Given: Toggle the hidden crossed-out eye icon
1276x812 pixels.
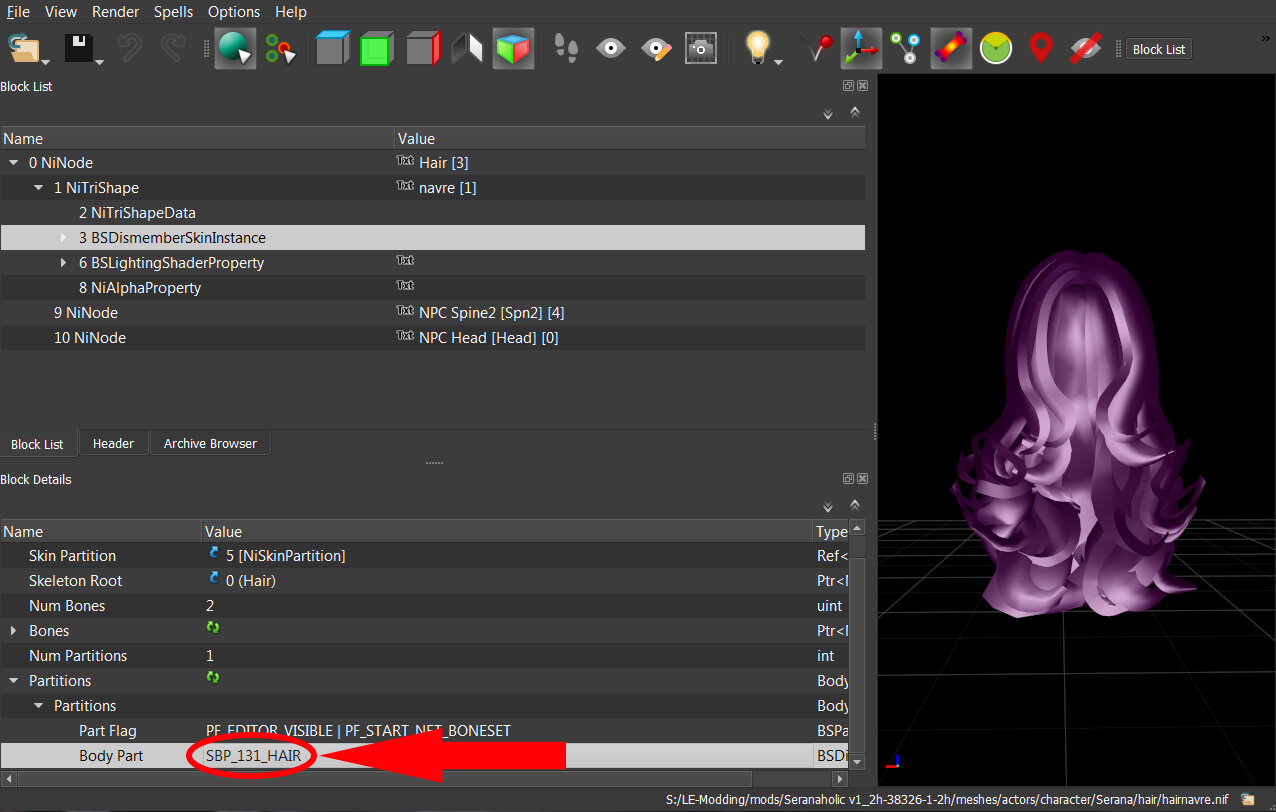Looking at the screenshot, I should [1085, 48].
